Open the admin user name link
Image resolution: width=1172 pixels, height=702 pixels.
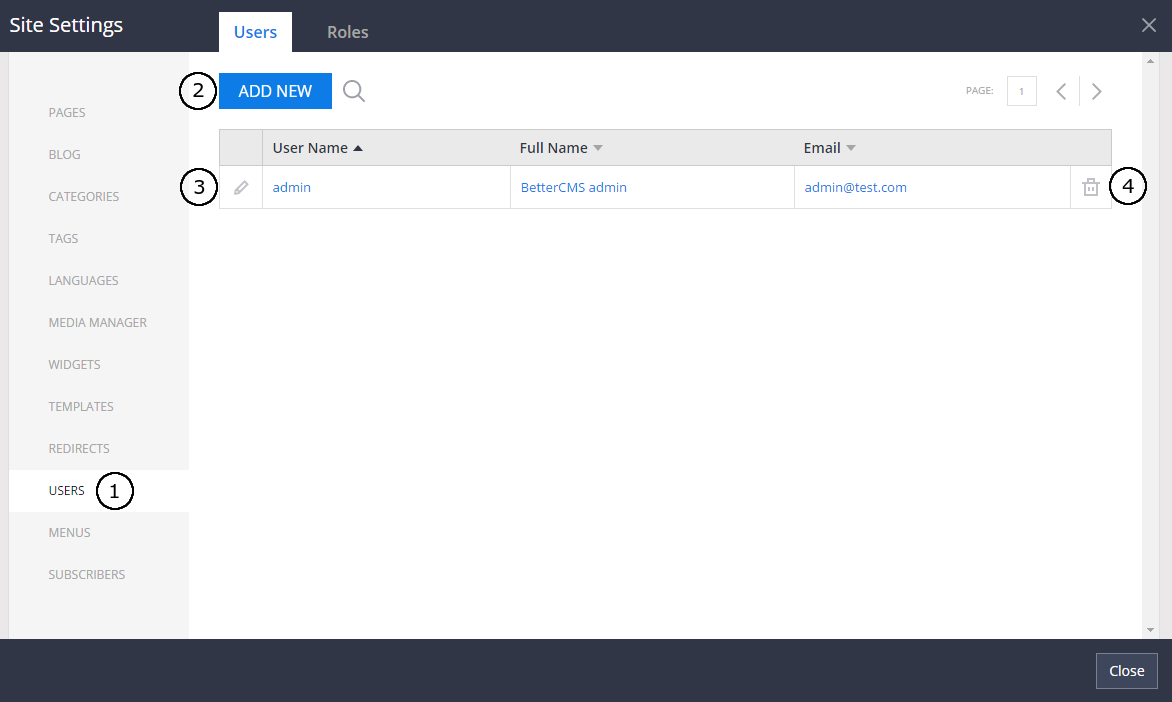pyautogui.click(x=292, y=187)
